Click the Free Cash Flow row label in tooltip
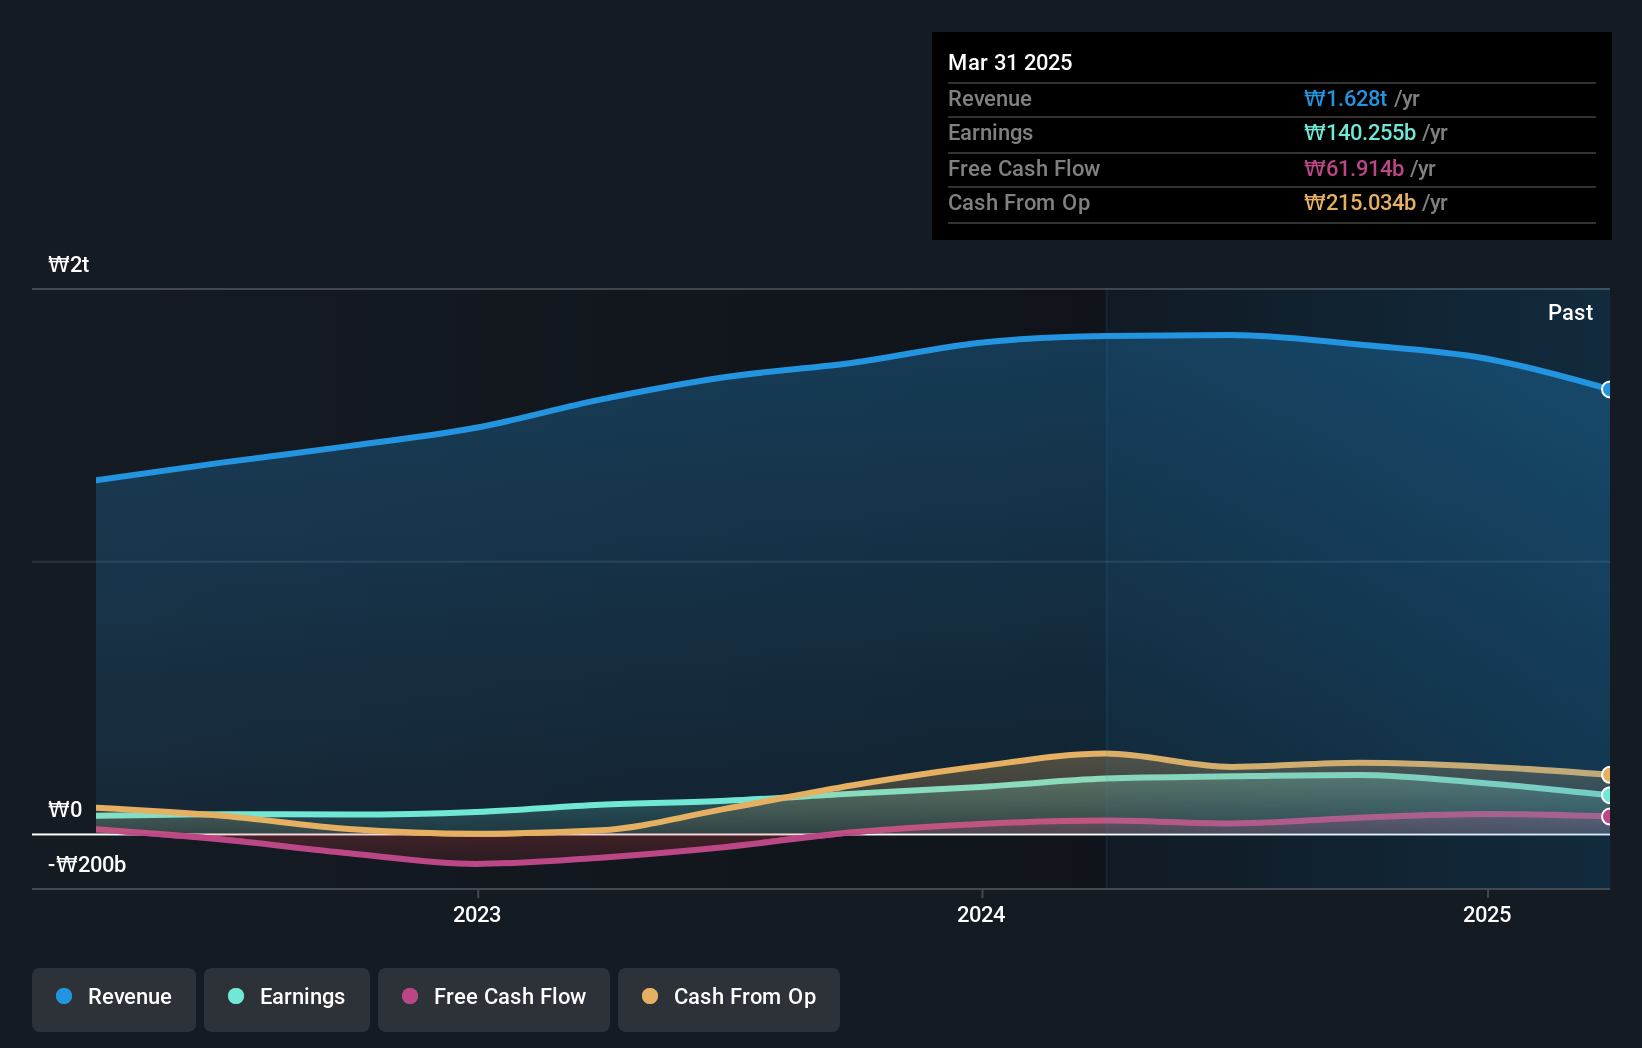This screenshot has height=1048, width=1642. pos(1024,168)
